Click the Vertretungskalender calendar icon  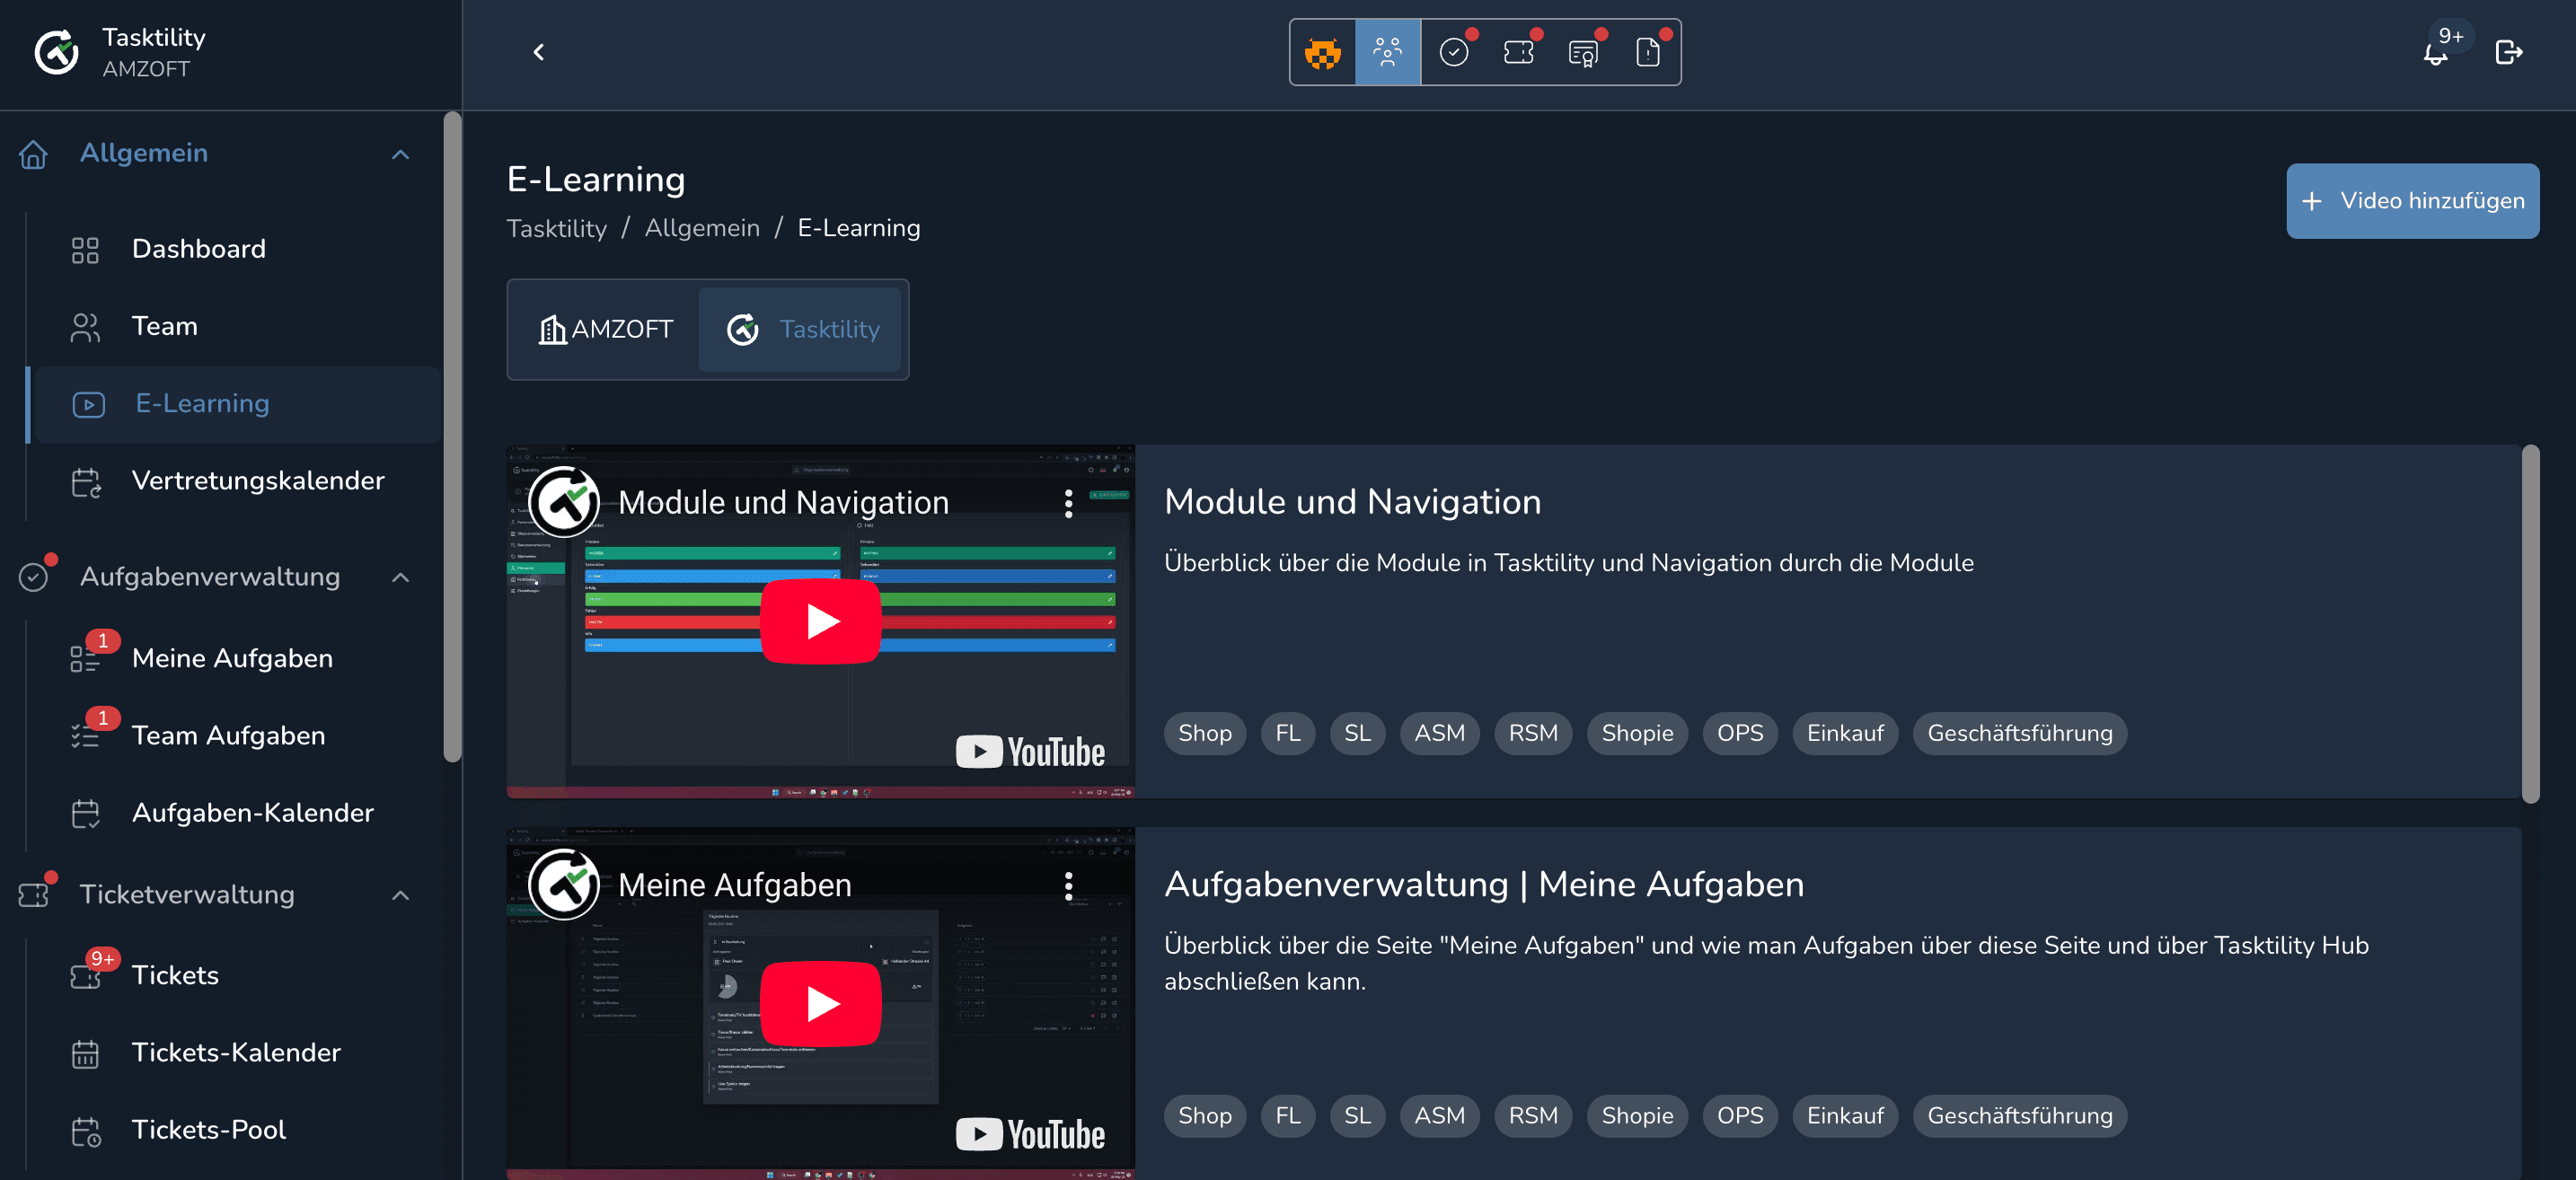point(86,482)
